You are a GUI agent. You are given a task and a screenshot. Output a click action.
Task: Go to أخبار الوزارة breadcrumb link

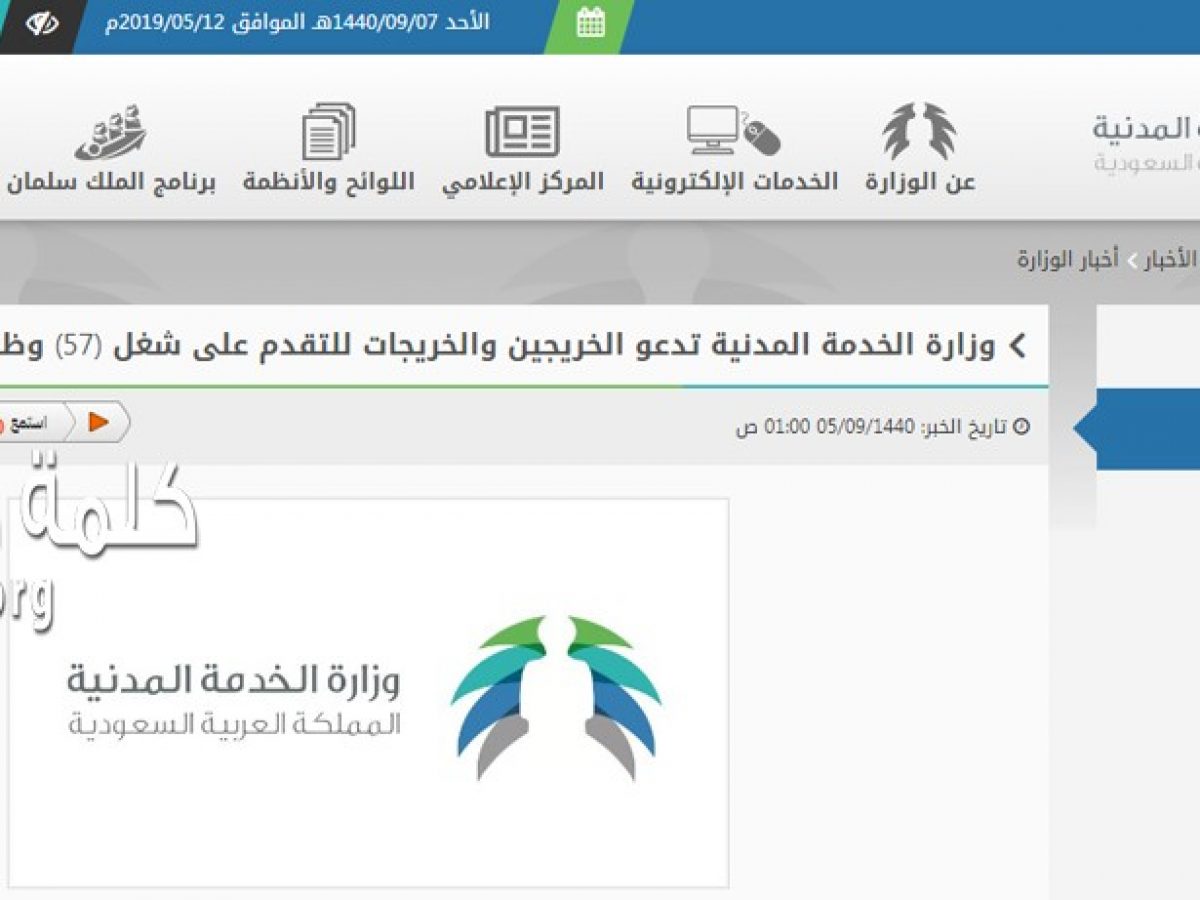1068,260
